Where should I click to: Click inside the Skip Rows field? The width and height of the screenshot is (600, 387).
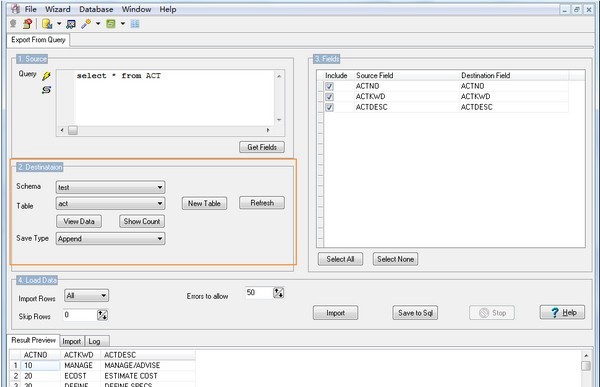point(80,315)
